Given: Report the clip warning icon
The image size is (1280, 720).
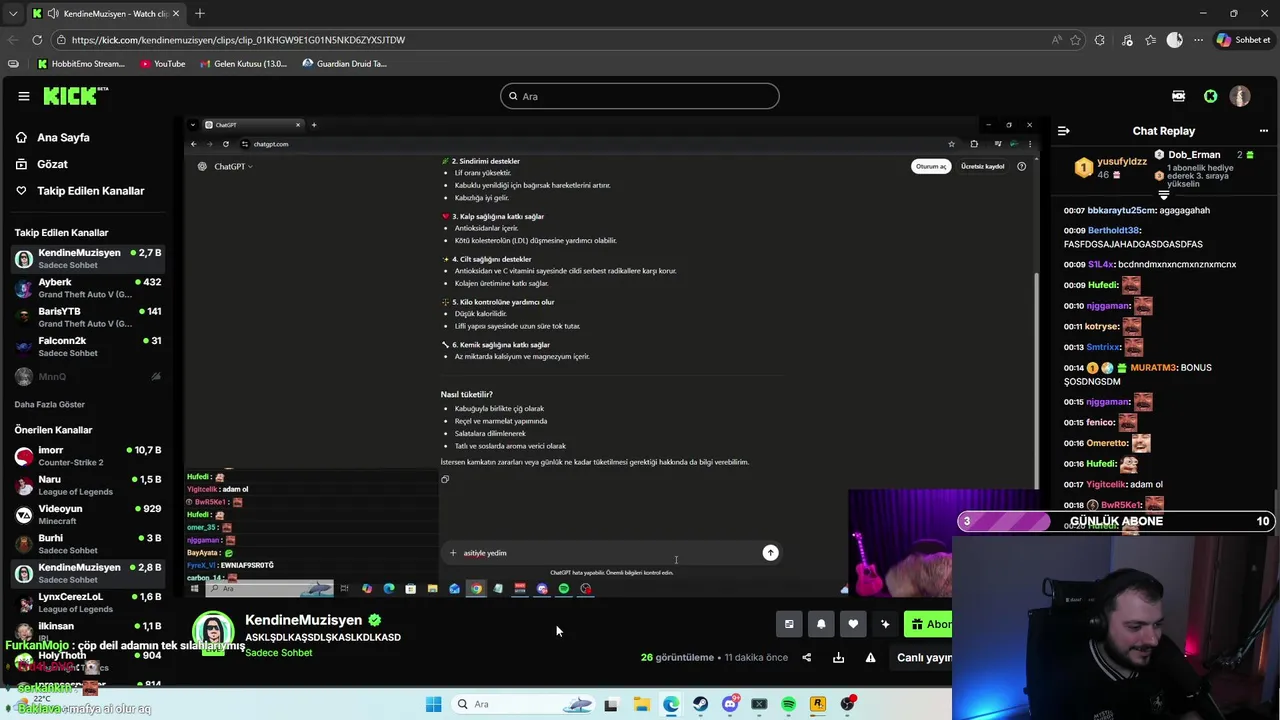Looking at the screenshot, I should coord(870,657).
